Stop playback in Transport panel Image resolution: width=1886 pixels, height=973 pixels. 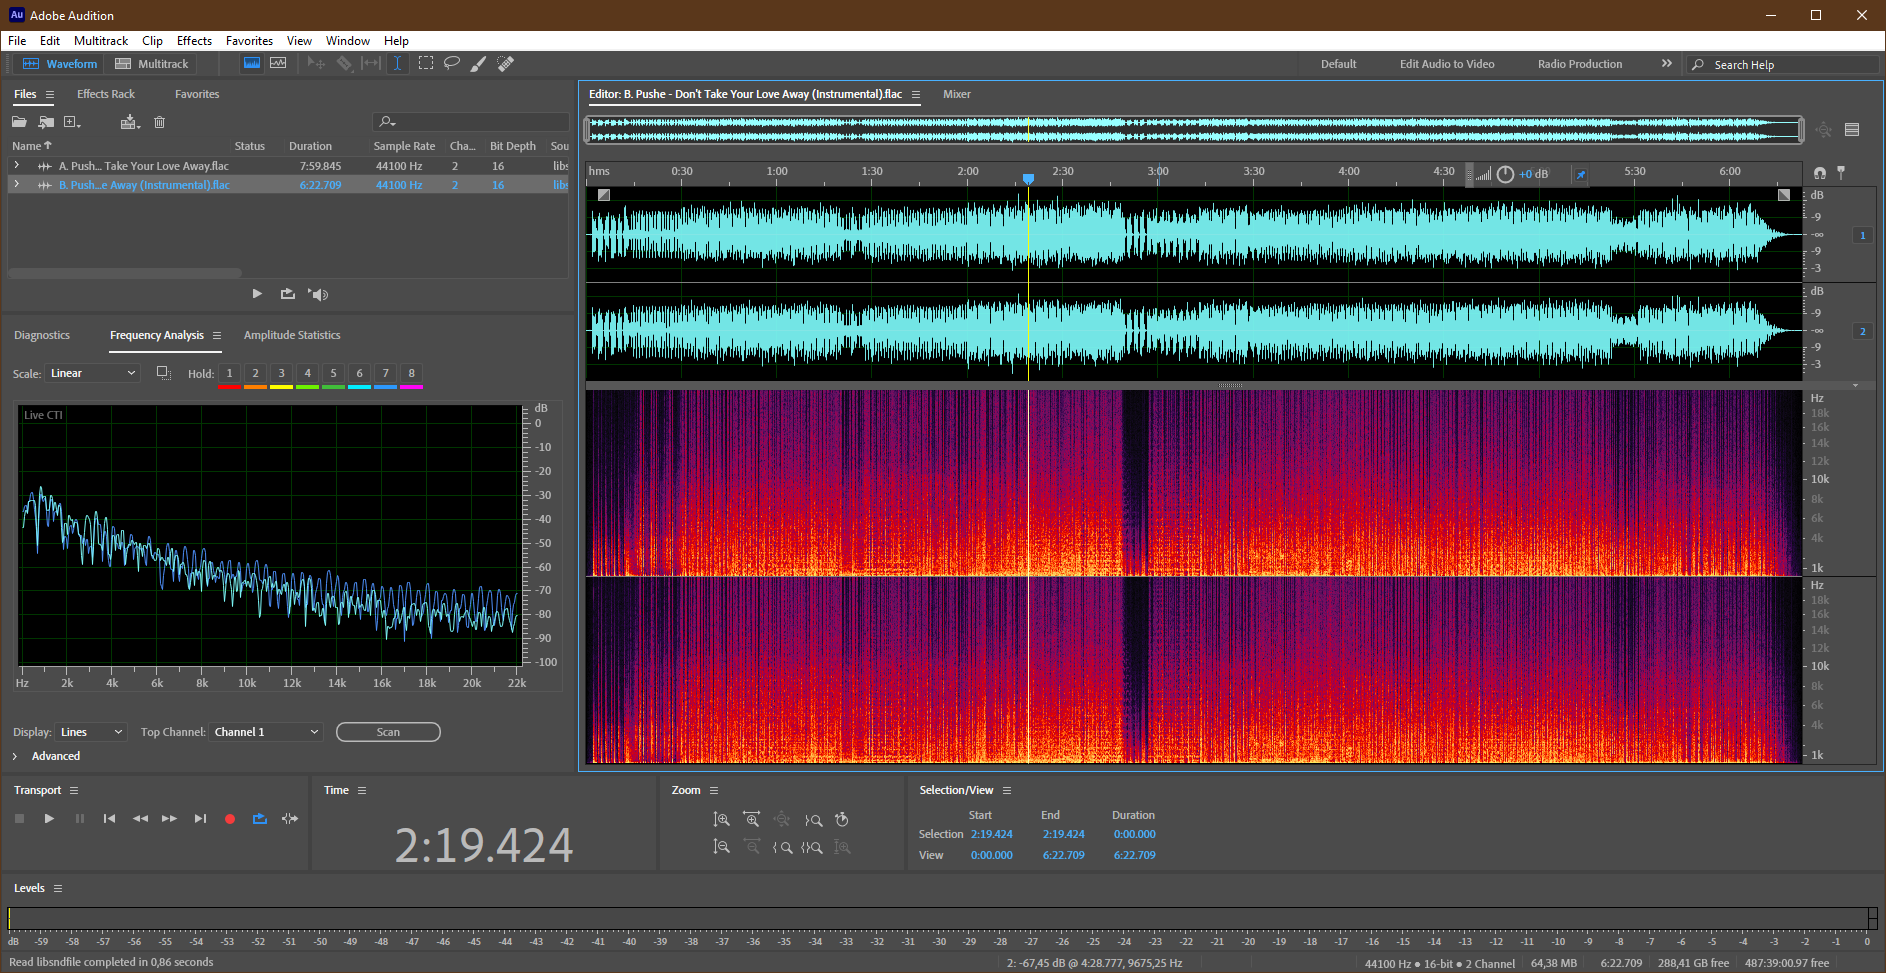19,818
